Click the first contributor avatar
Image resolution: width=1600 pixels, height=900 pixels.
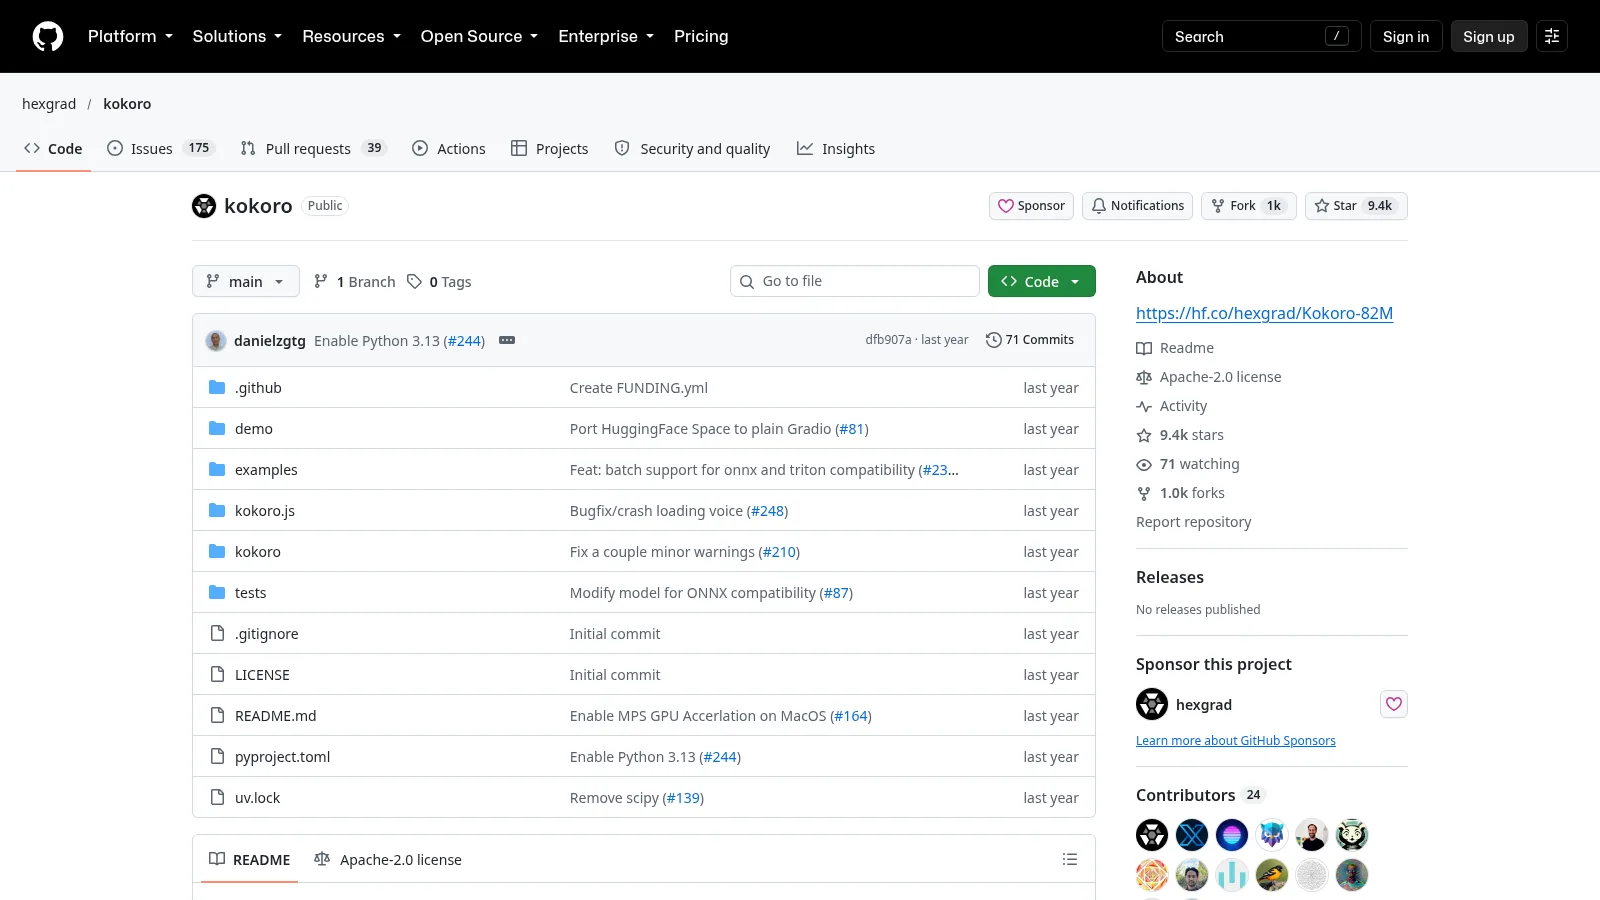(1152, 835)
